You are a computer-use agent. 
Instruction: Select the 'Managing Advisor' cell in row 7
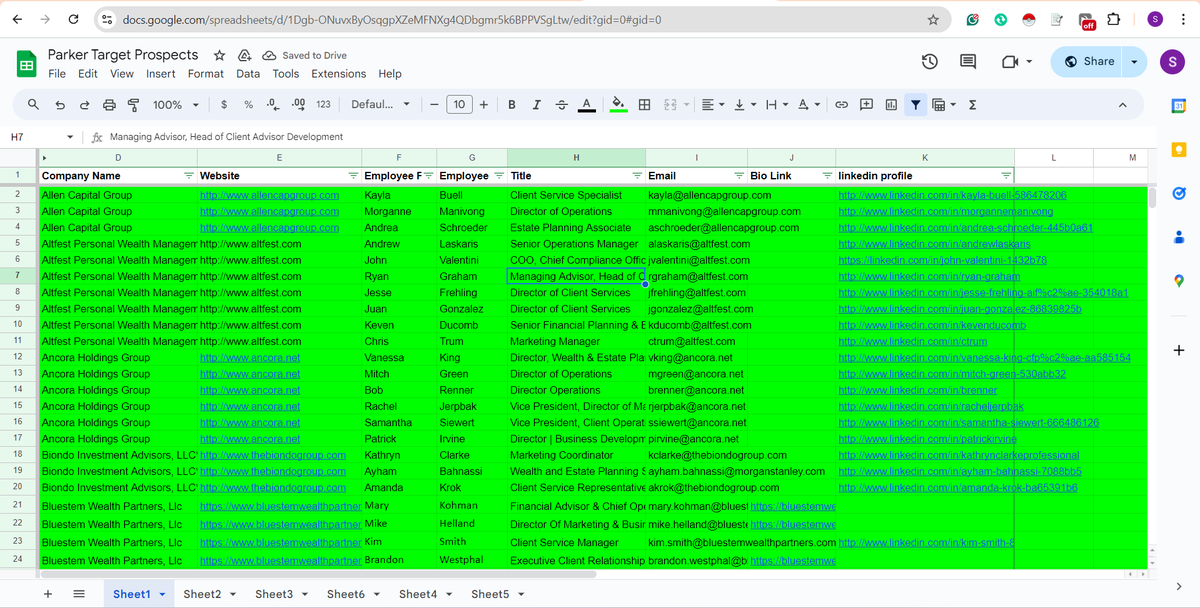click(x=576, y=276)
